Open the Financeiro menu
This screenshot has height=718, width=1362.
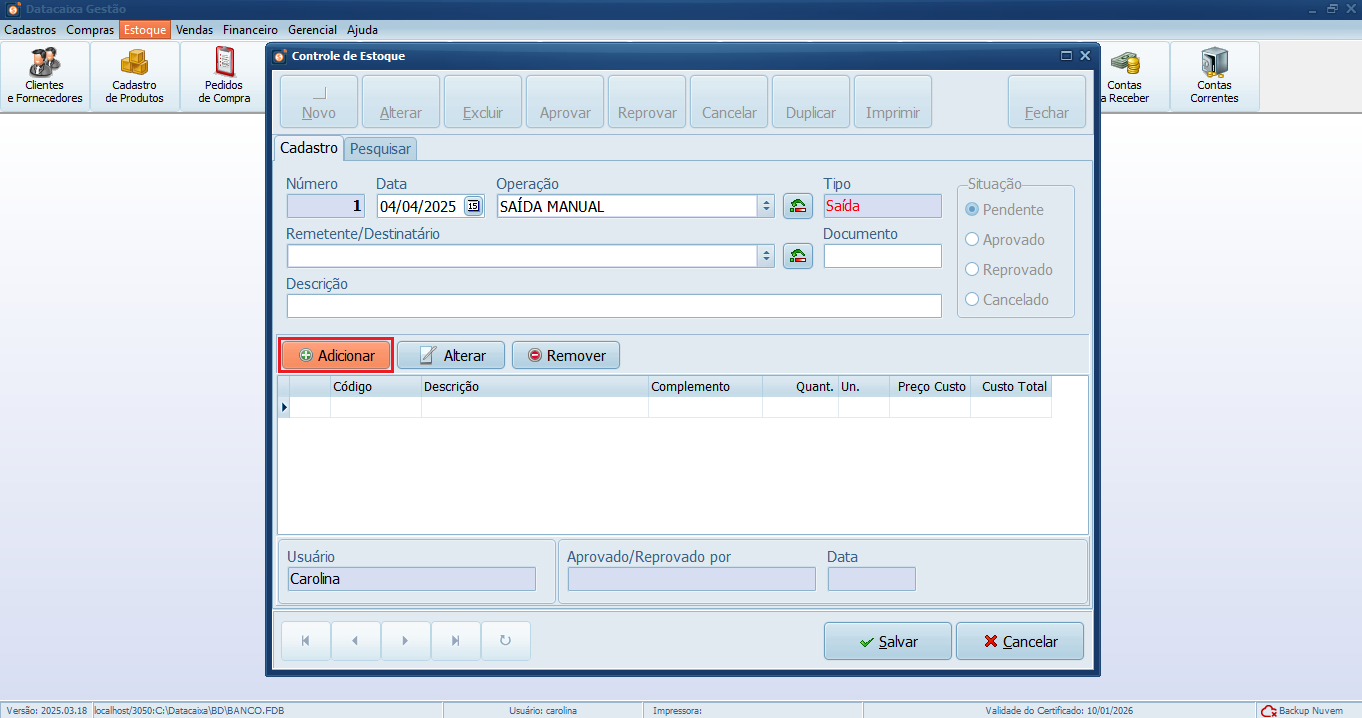250,30
